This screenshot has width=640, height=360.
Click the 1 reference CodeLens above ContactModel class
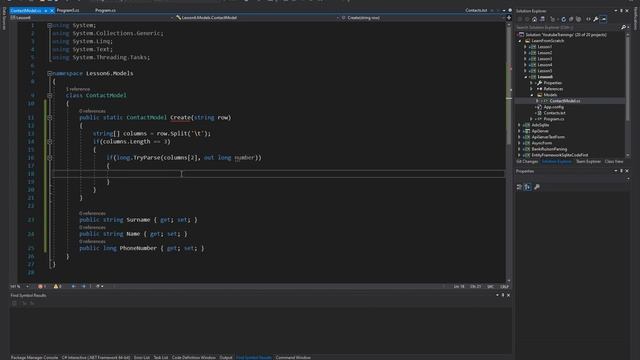tap(78, 89)
